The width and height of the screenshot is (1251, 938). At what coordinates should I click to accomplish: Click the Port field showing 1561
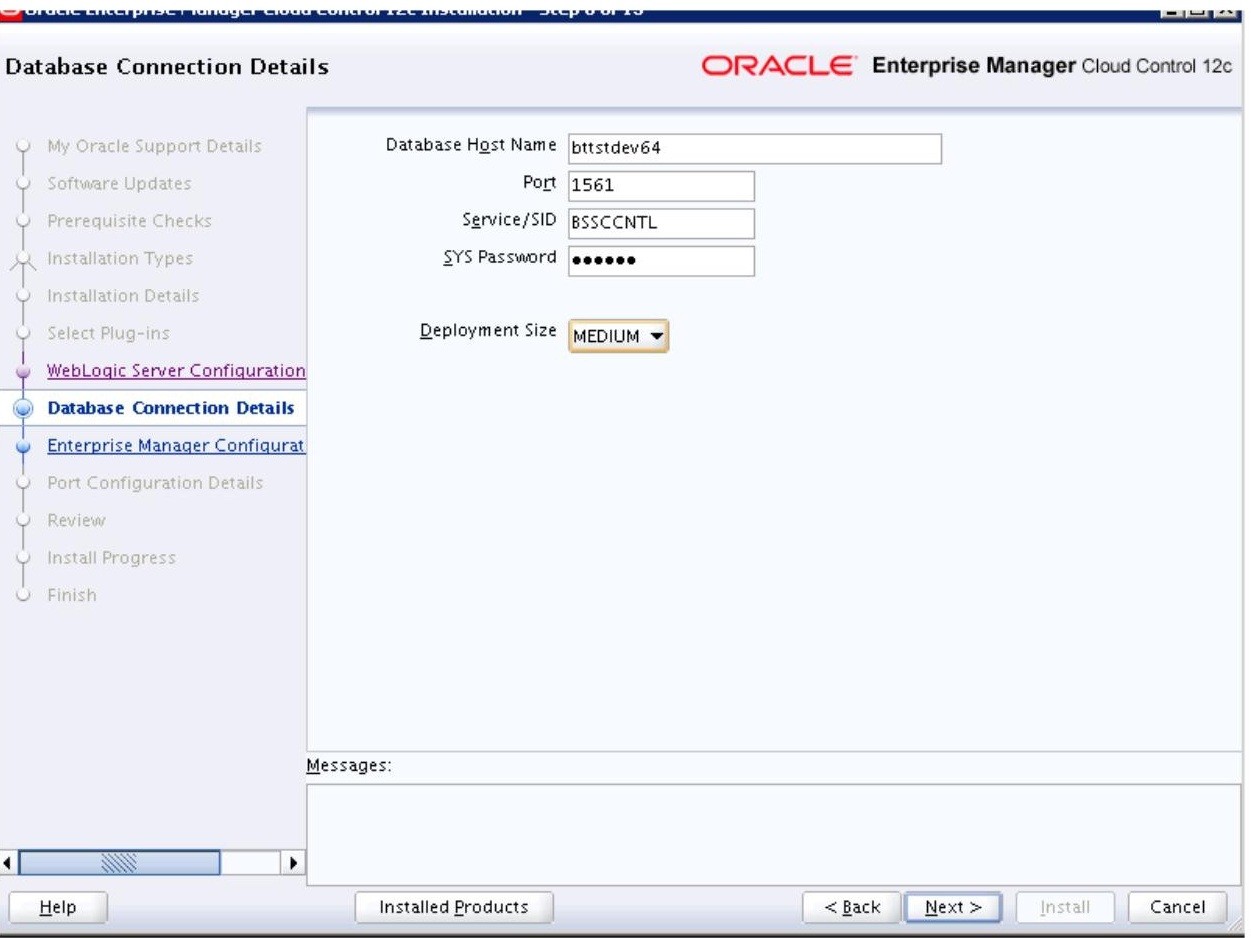click(x=661, y=186)
